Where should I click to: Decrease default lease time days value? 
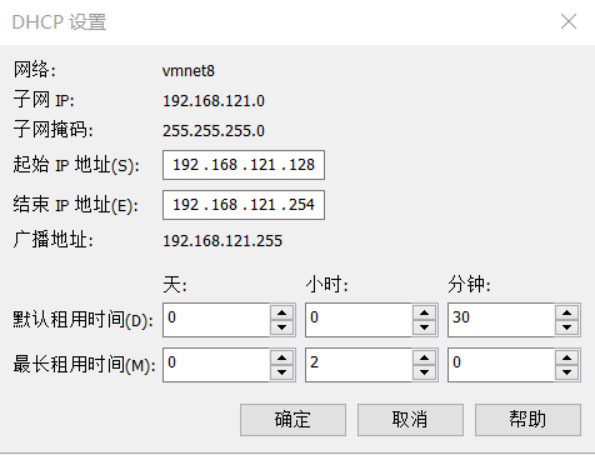coord(282,327)
